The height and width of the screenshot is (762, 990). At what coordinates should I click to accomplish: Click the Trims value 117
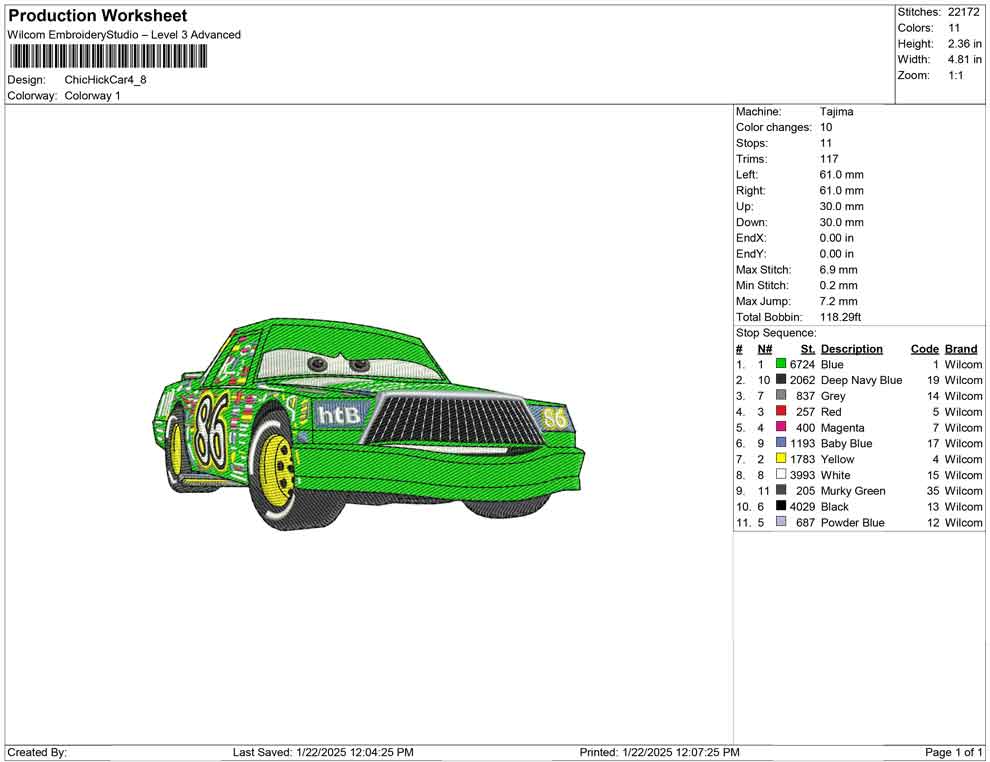tap(829, 159)
